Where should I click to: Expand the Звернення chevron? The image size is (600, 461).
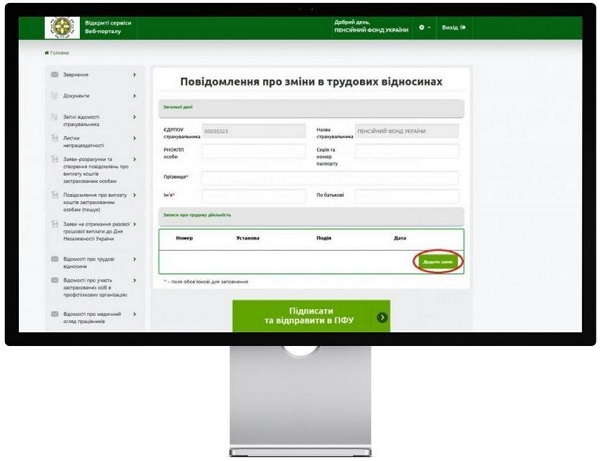point(134,75)
